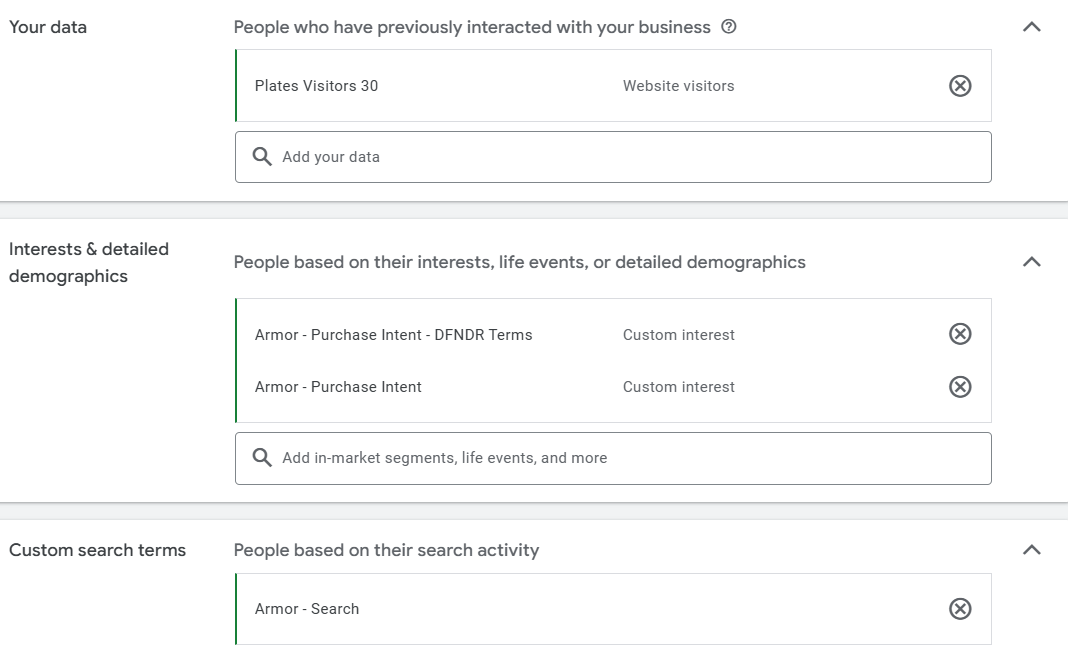This screenshot has height=658, width=1068.
Task: Select the Plates Visitors 30 entry
Action: point(316,86)
